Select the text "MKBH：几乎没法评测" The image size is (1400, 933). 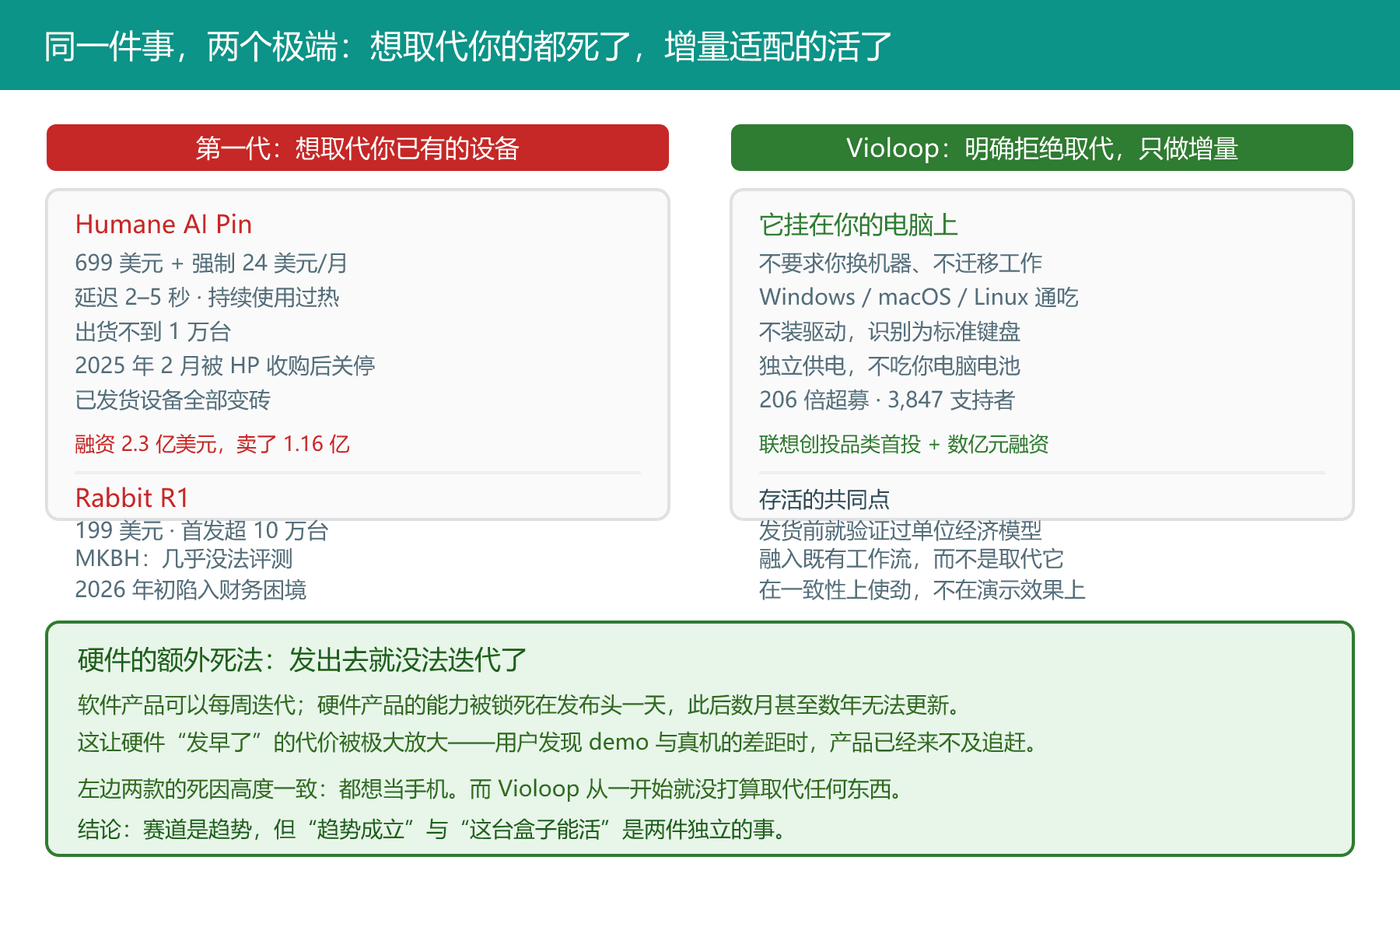pos(184,559)
